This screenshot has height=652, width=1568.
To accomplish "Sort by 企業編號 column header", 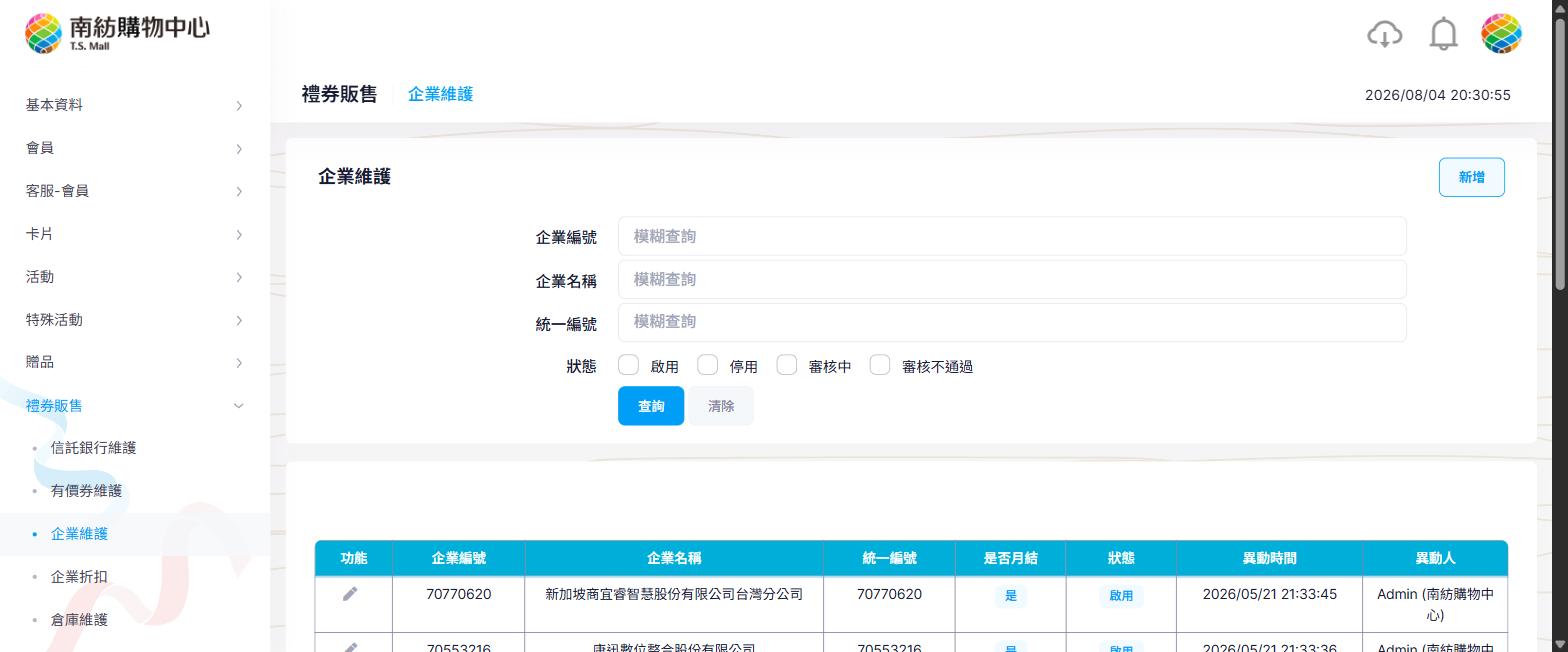I will (458, 558).
